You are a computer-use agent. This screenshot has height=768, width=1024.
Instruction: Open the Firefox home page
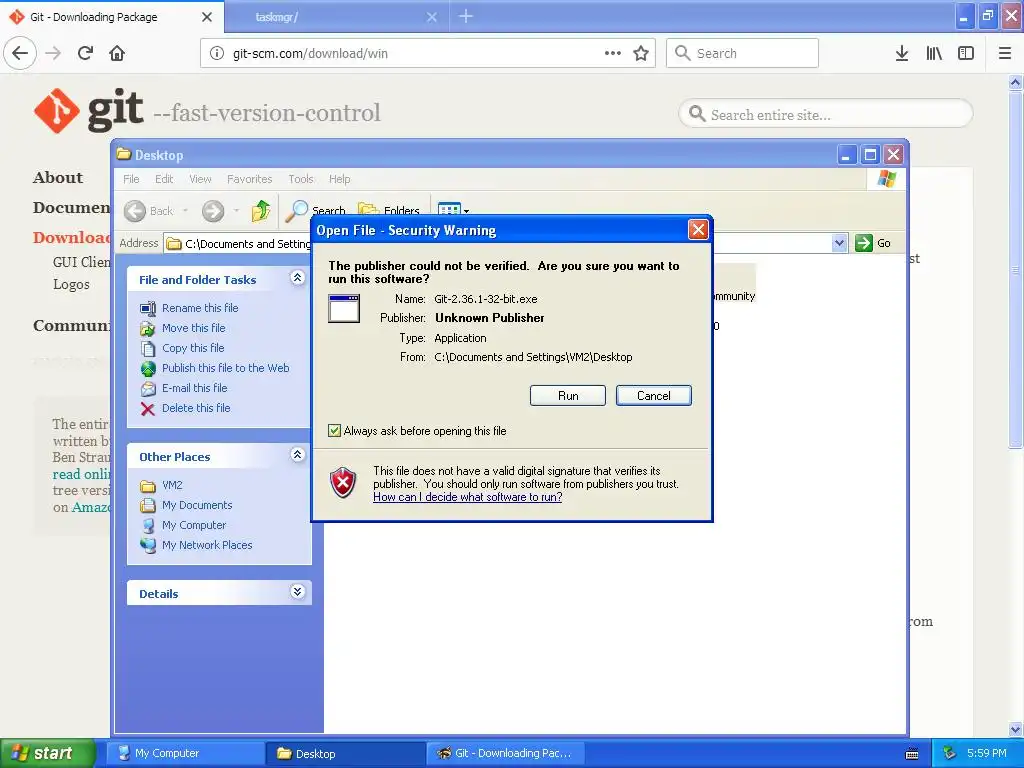(x=117, y=53)
